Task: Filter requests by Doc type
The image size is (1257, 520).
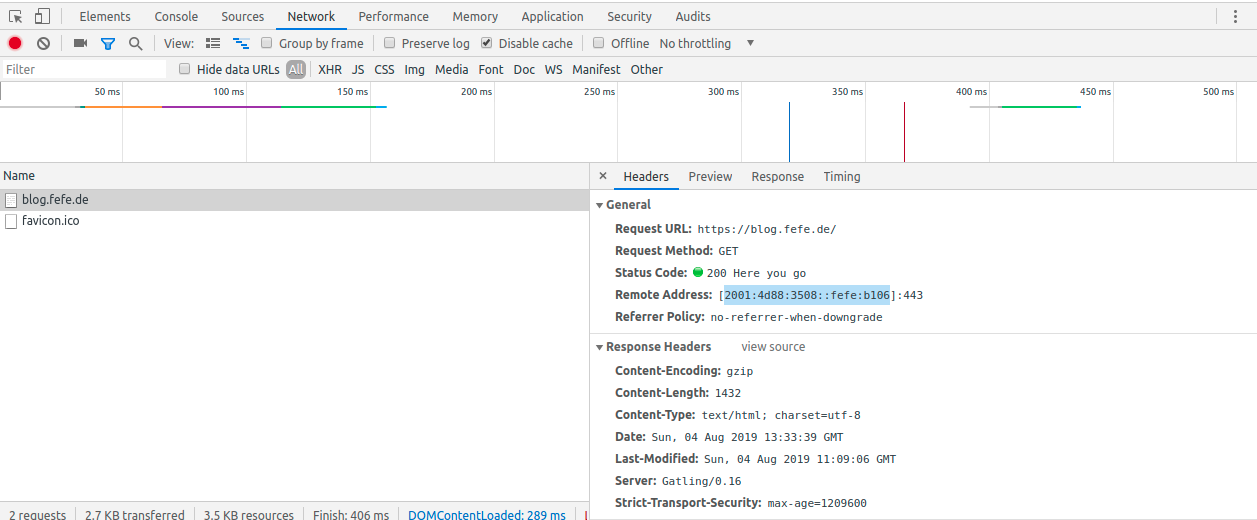Action: 524,69
